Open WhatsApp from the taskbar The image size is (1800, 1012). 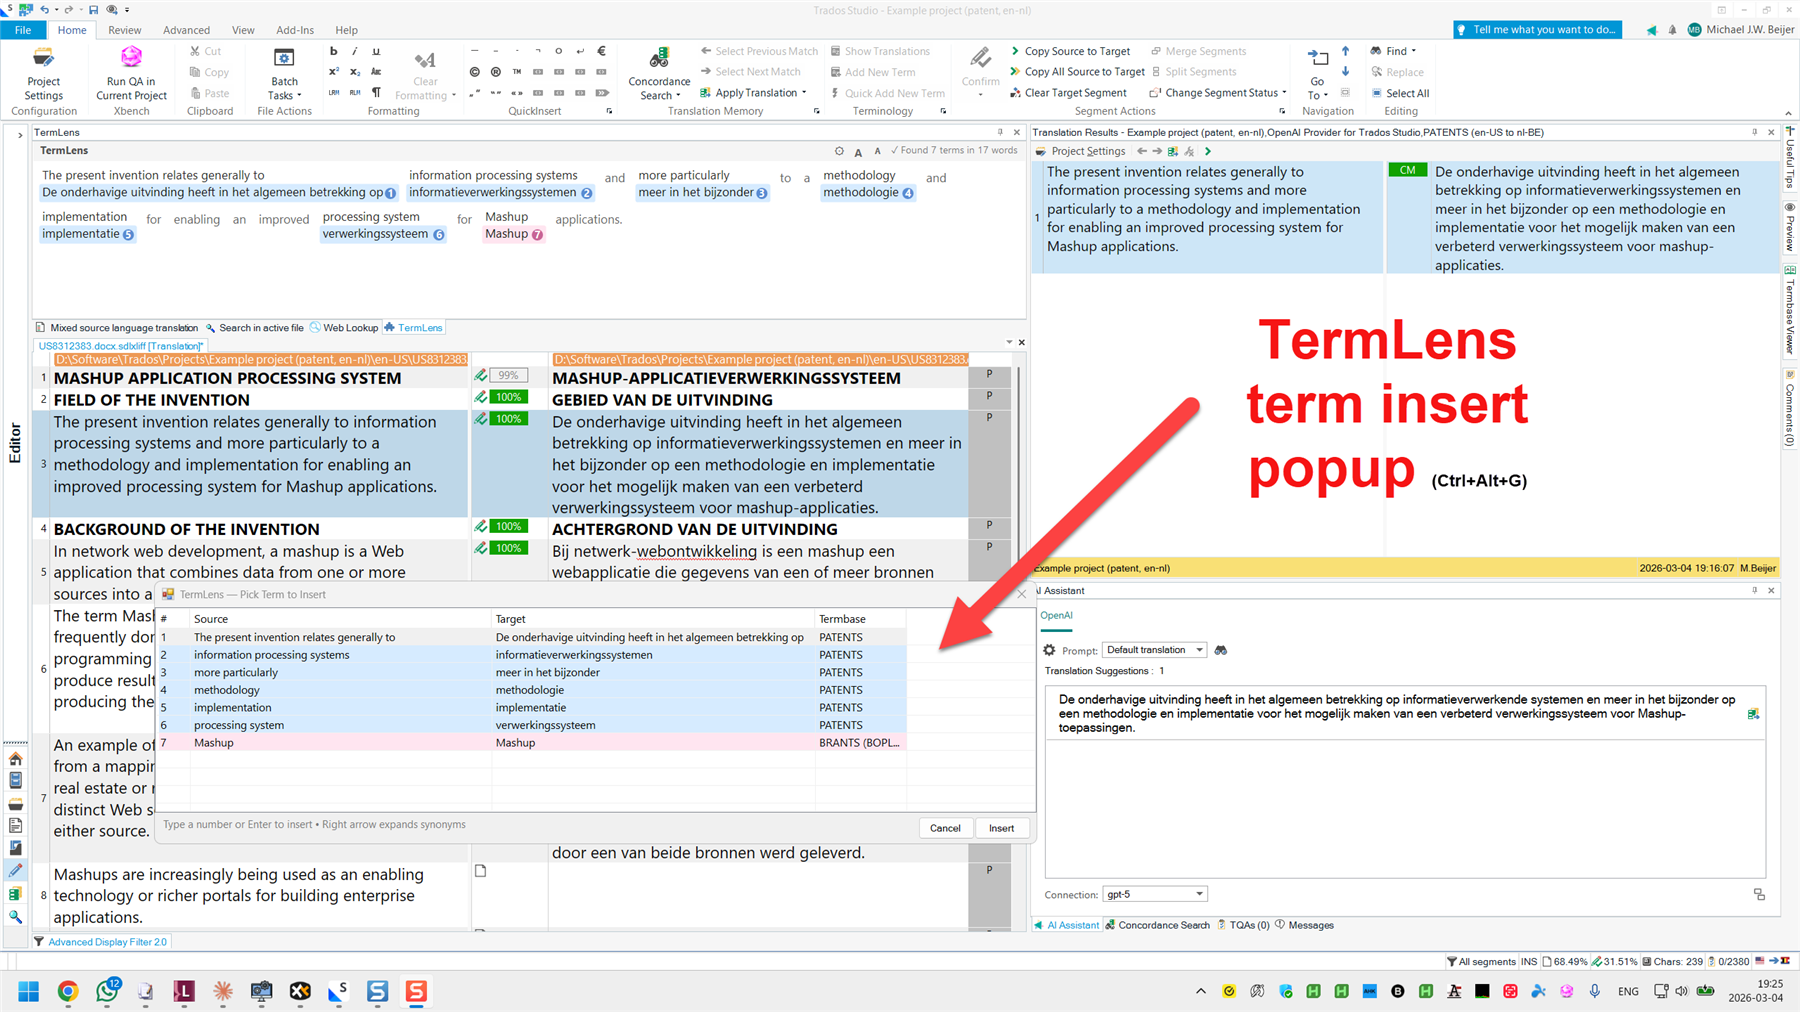(106, 991)
